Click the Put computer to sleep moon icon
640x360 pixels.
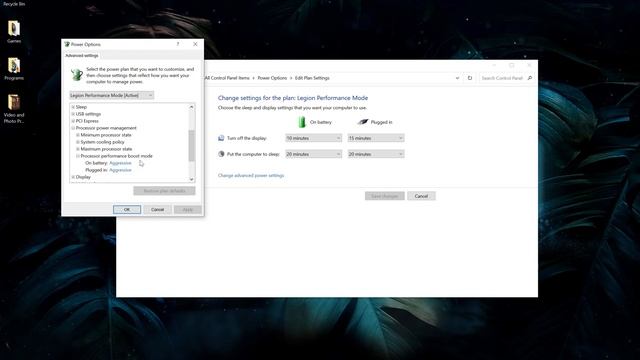coord(221,154)
